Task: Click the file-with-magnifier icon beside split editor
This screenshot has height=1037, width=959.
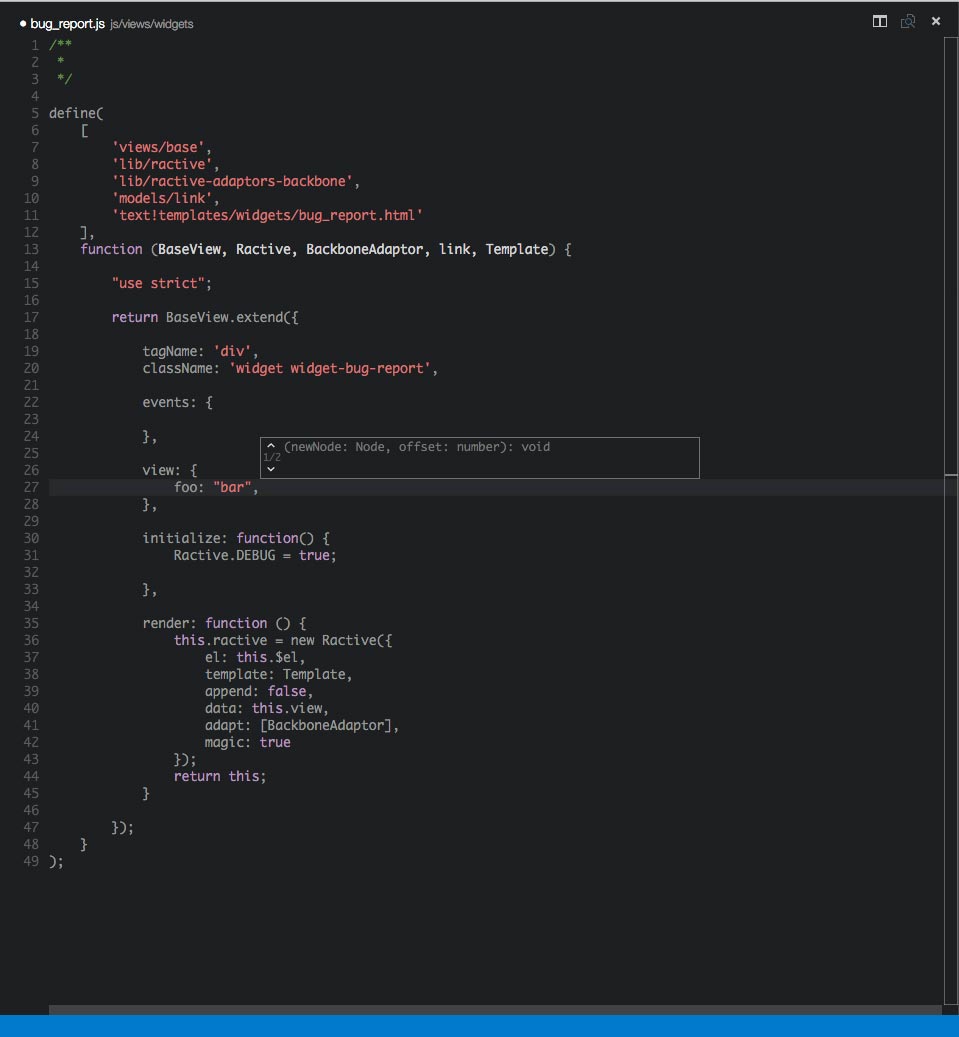Action: pyautogui.click(x=908, y=22)
